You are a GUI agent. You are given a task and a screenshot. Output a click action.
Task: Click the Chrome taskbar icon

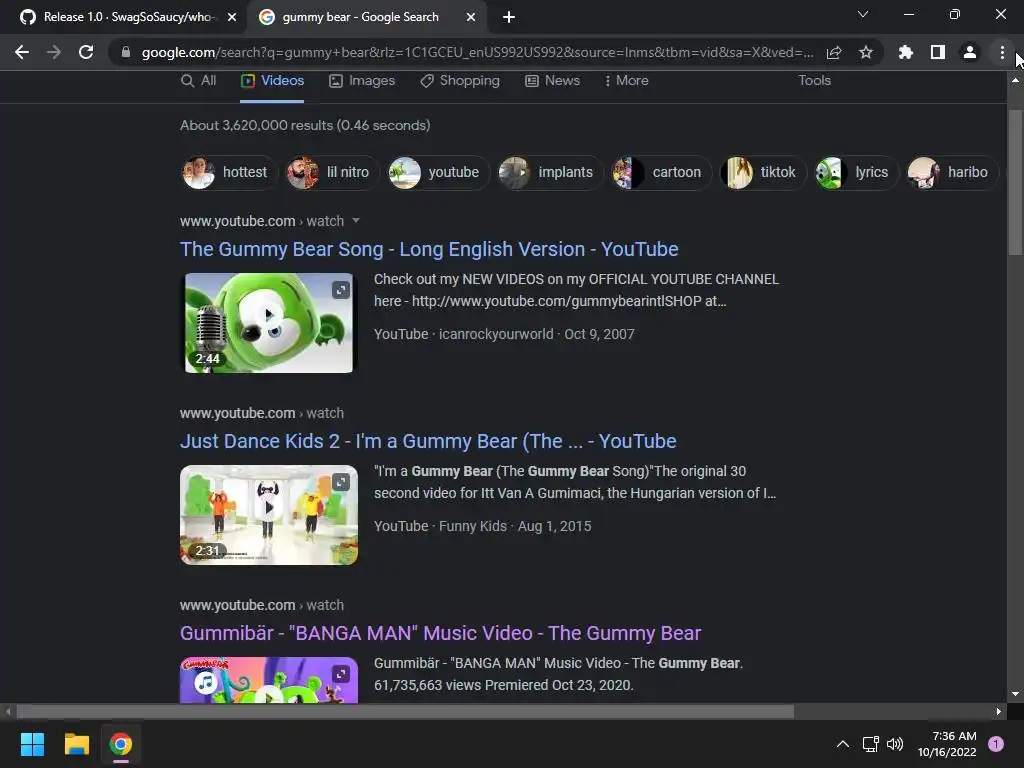[120, 744]
